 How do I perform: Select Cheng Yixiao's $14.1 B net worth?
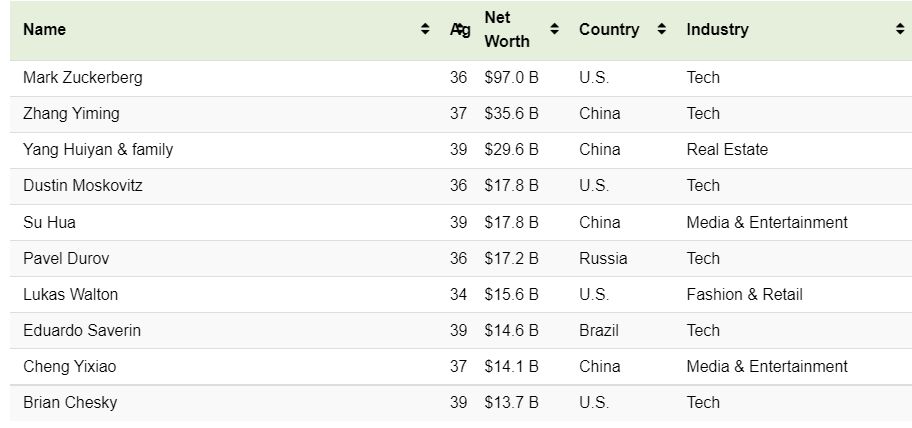click(511, 366)
